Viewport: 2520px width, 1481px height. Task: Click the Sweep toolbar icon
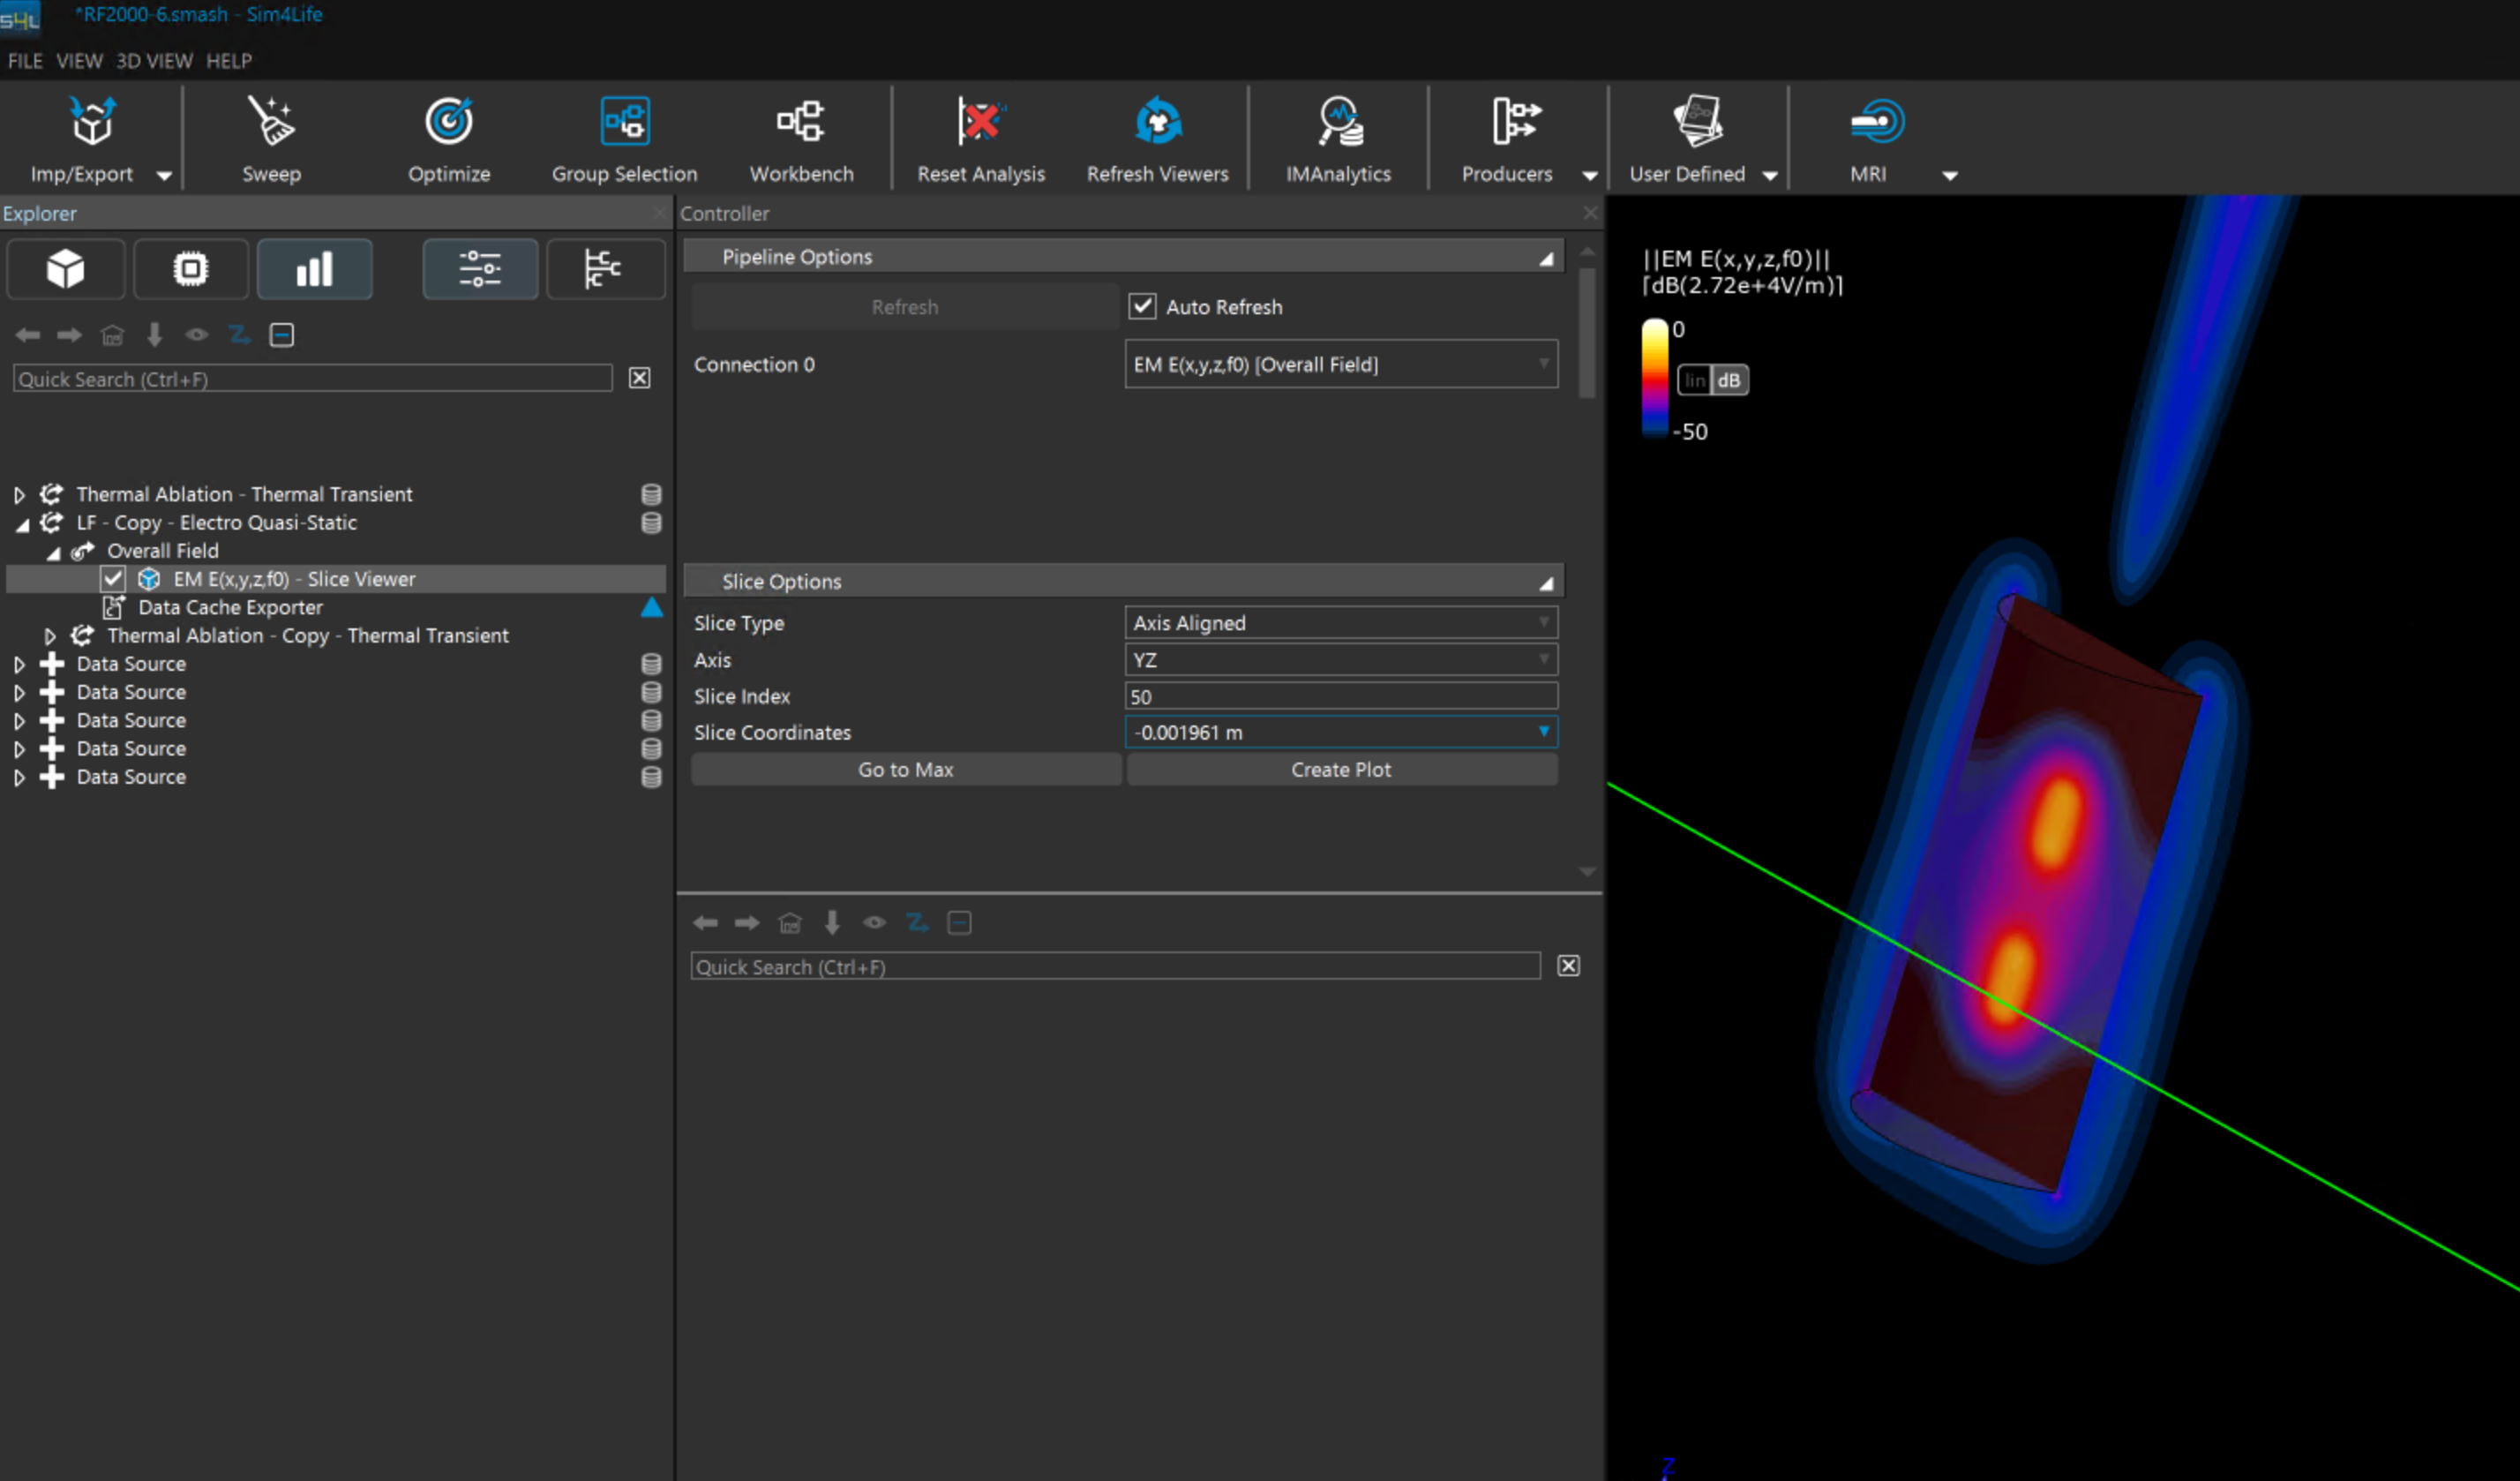pyautogui.click(x=271, y=123)
